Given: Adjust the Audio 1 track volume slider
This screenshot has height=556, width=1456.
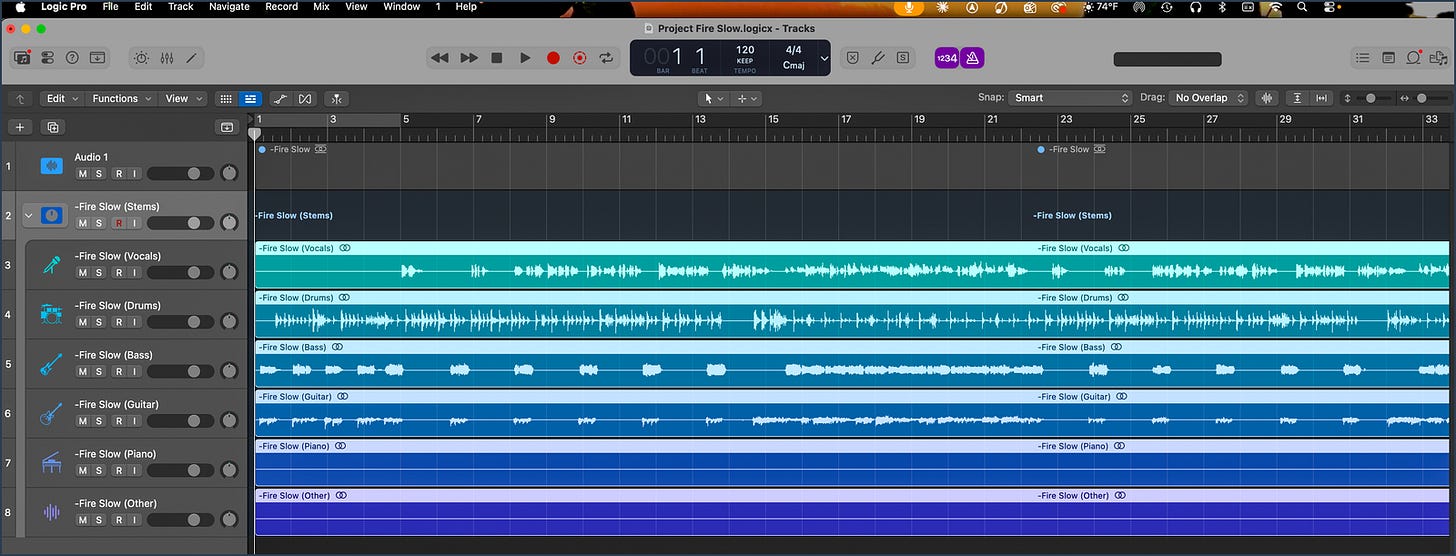Looking at the screenshot, I should [x=180, y=173].
